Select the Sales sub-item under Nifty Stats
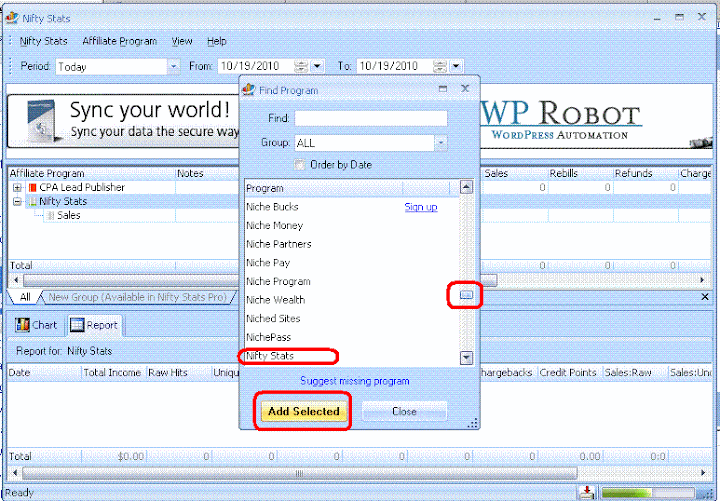 (x=69, y=215)
